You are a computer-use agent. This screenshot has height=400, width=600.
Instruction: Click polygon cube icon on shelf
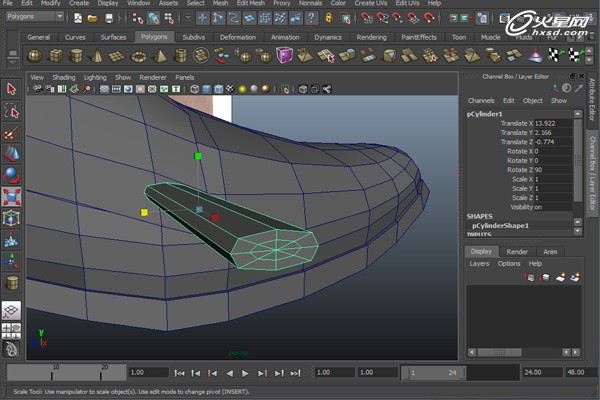coord(56,56)
